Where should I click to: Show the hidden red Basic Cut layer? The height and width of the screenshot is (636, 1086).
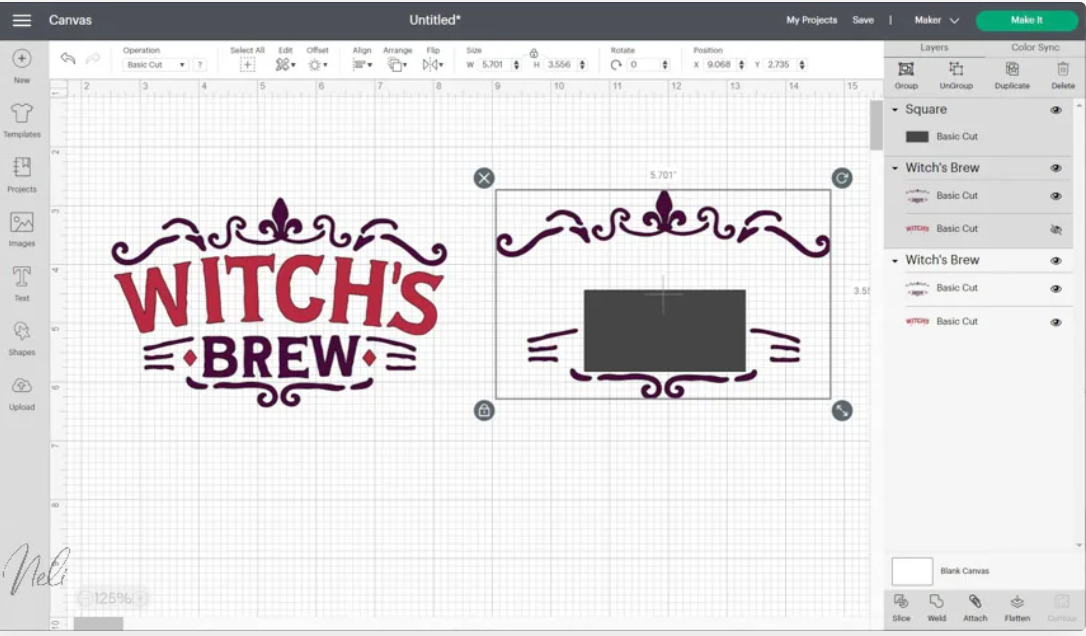[1055, 228]
